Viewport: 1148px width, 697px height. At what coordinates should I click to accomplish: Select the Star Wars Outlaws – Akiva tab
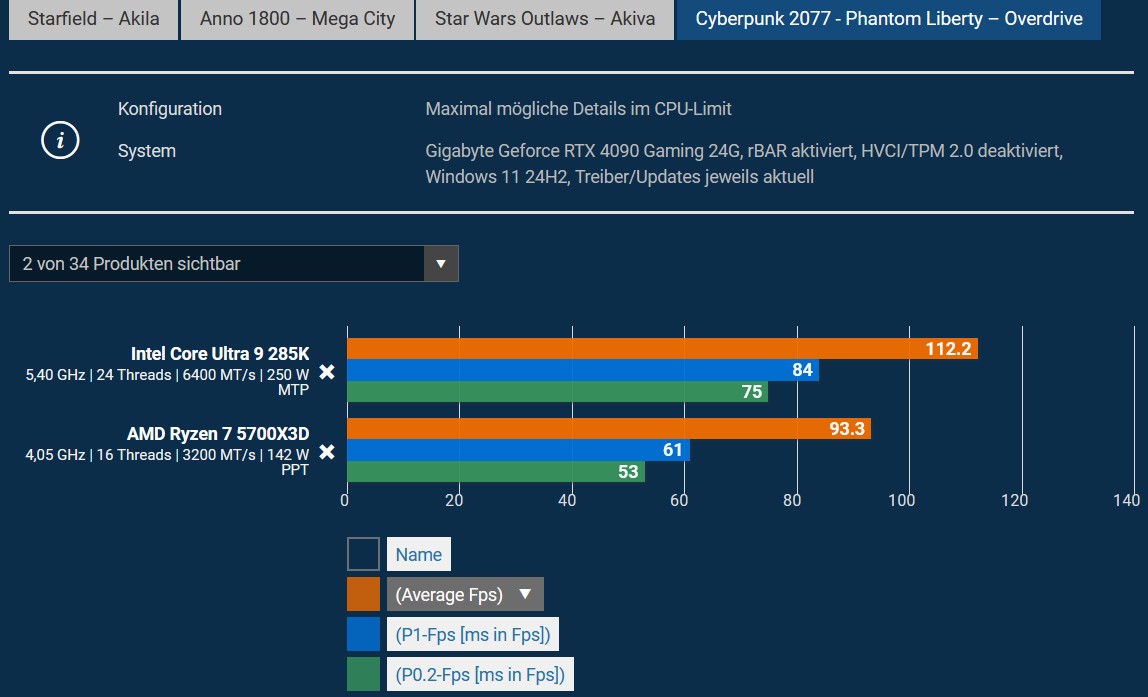[545, 19]
